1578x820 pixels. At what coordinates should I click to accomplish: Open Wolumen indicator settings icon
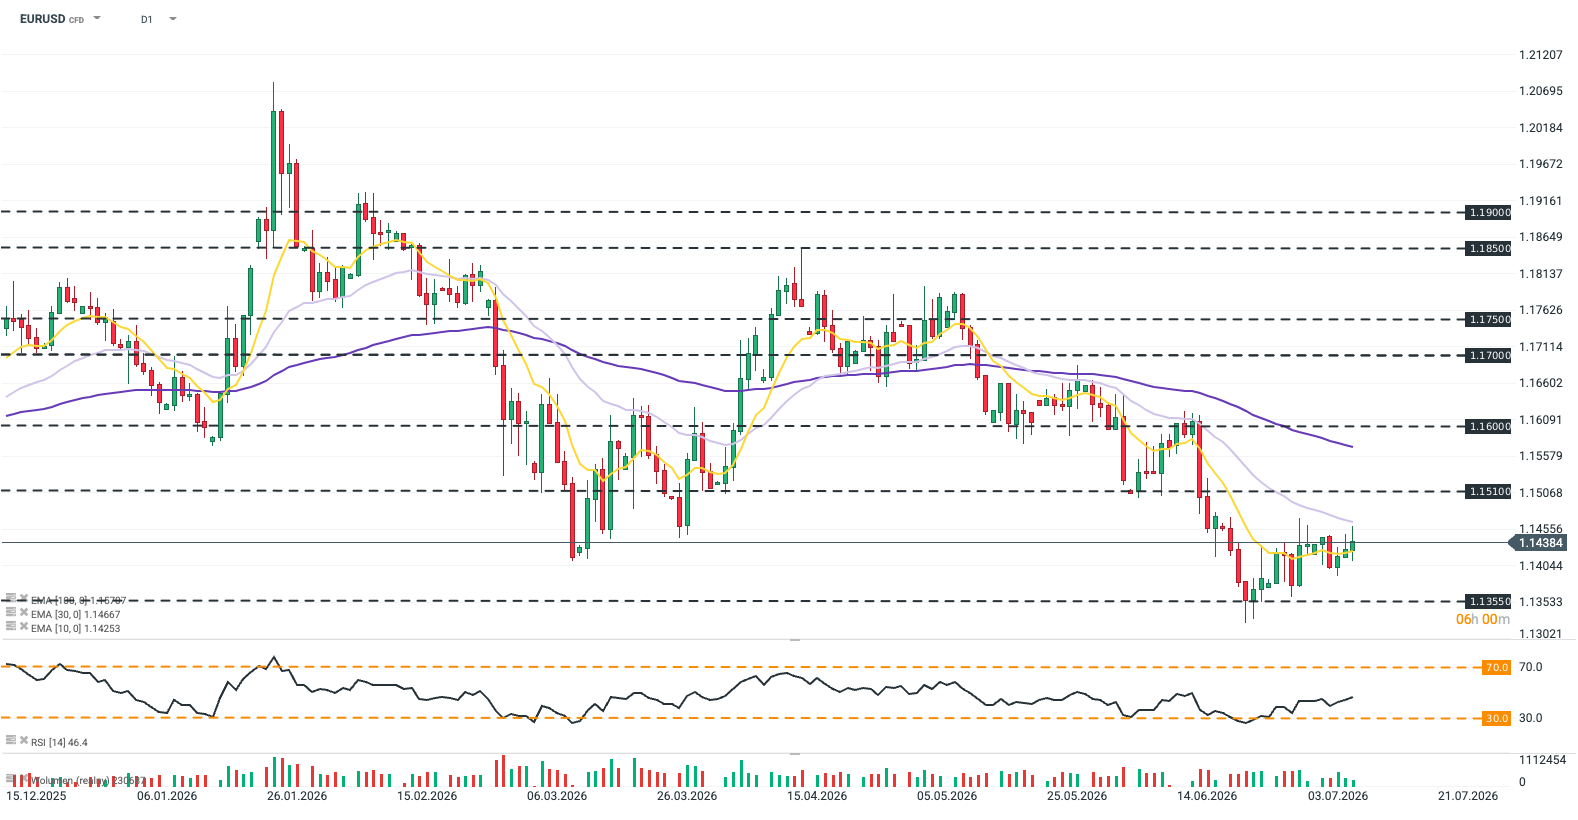(11, 778)
